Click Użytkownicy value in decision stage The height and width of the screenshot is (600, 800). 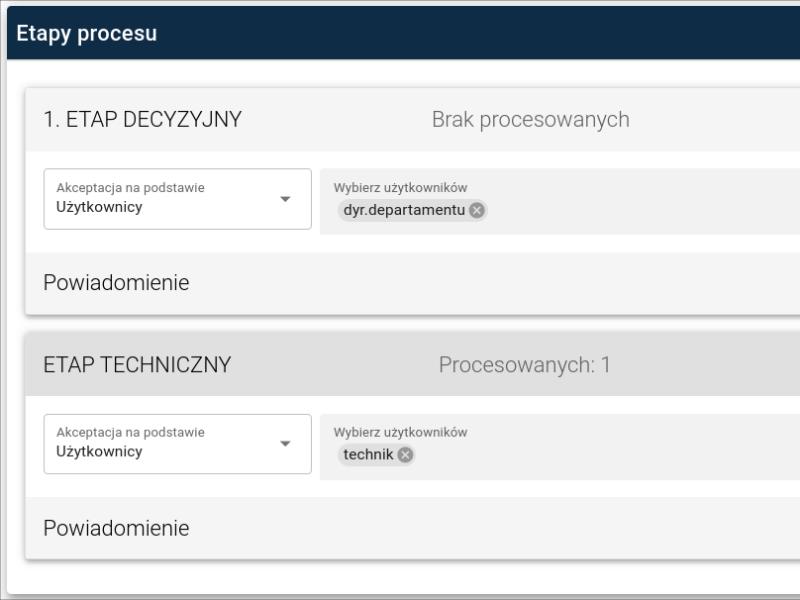point(99,207)
